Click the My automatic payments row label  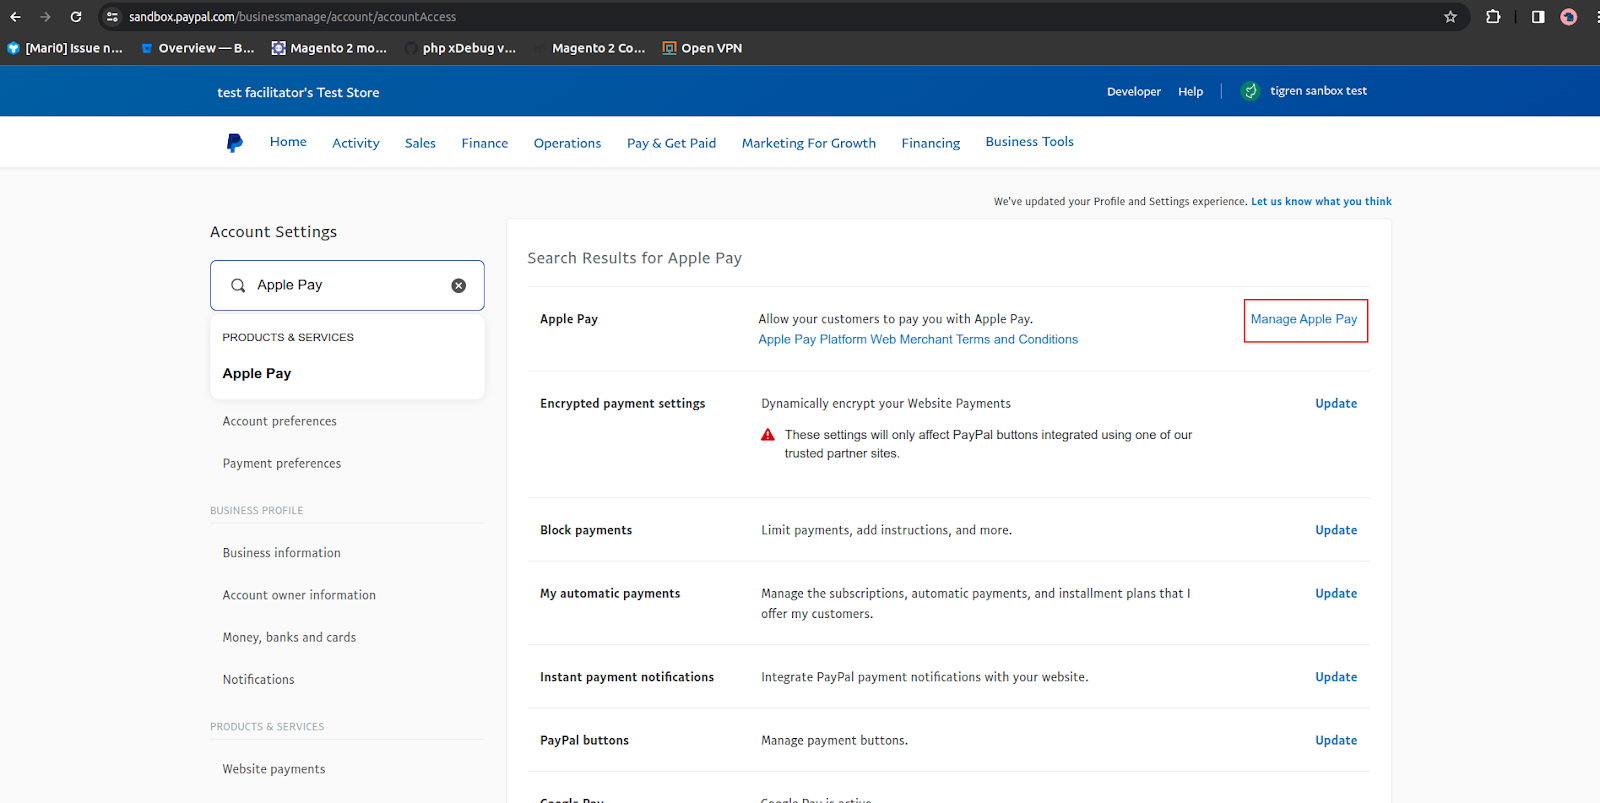click(x=610, y=593)
